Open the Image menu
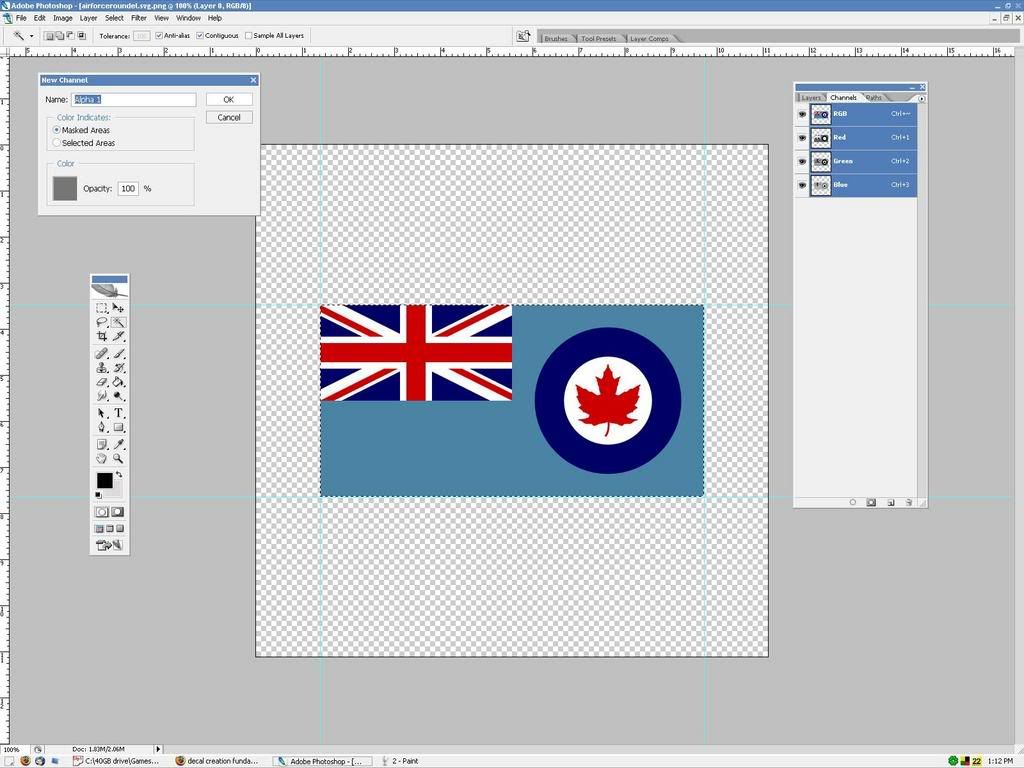This screenshot has width=1024, height=768. [63, 18]
